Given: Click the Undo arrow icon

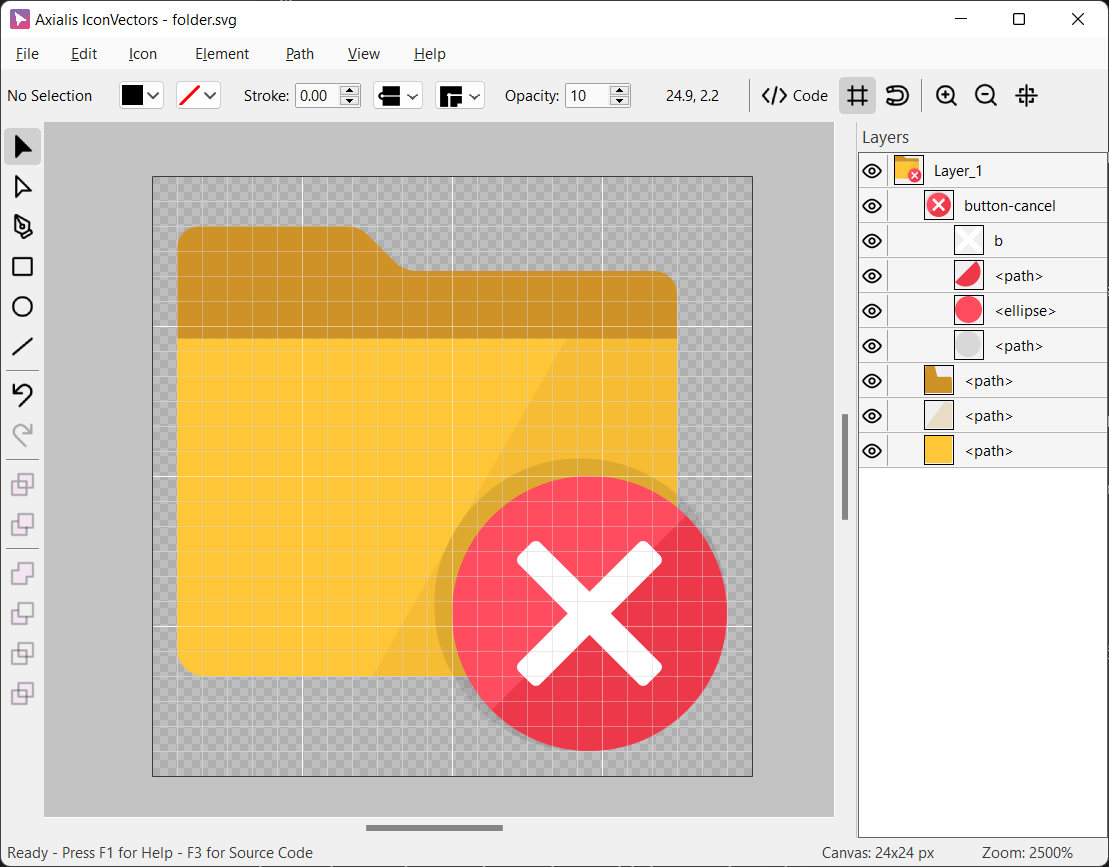Looking at the screenshot, I should pos(22,395).
